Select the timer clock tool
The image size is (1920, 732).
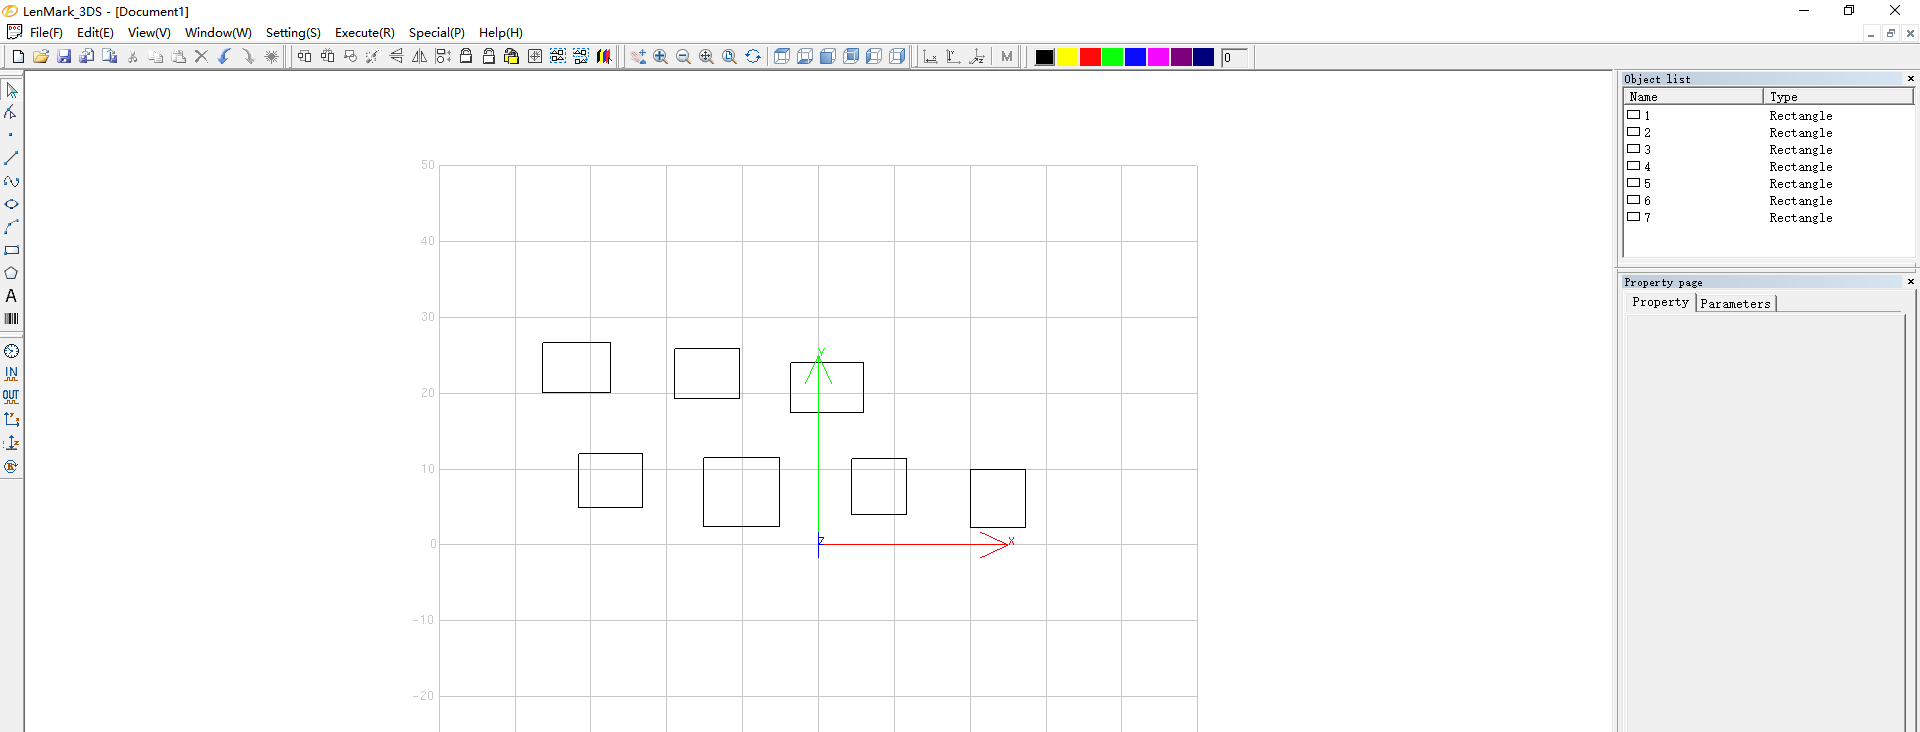(x=11, y=351)
